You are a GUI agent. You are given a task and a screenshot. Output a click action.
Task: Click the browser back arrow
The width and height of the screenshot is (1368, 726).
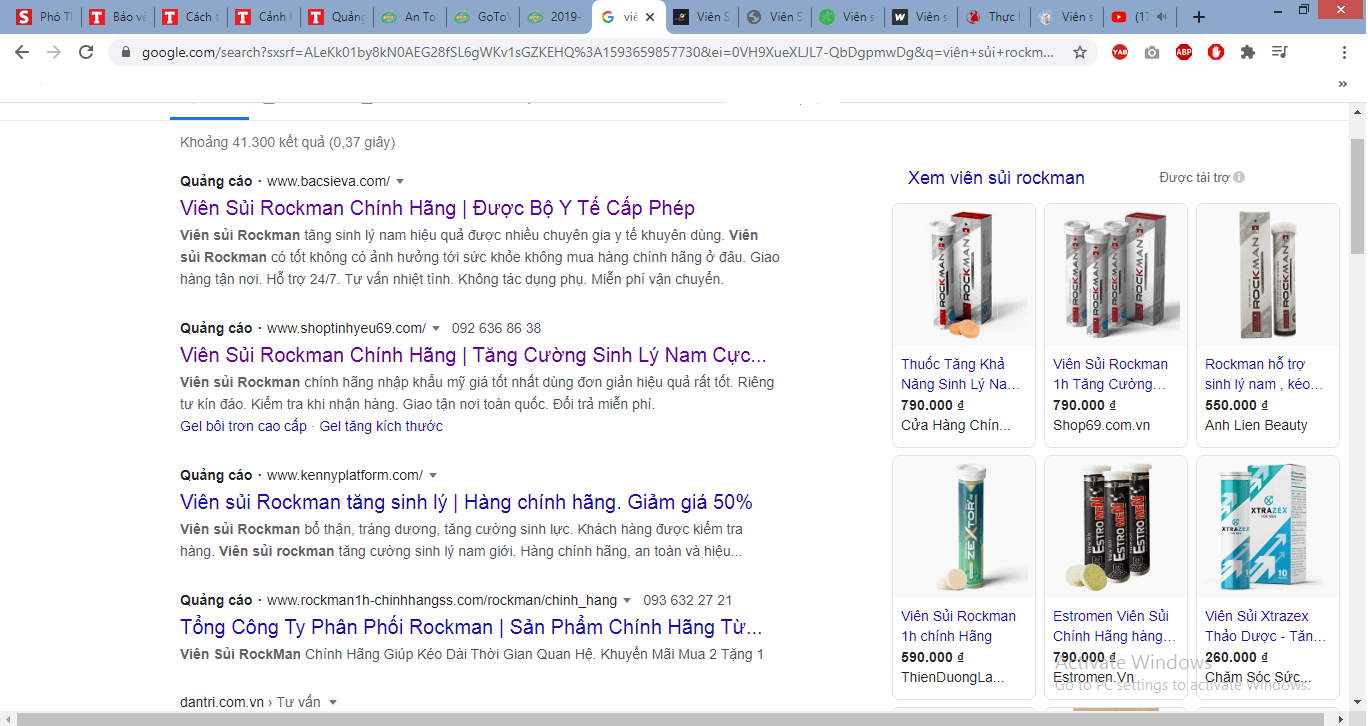click(x=22, y=52)
